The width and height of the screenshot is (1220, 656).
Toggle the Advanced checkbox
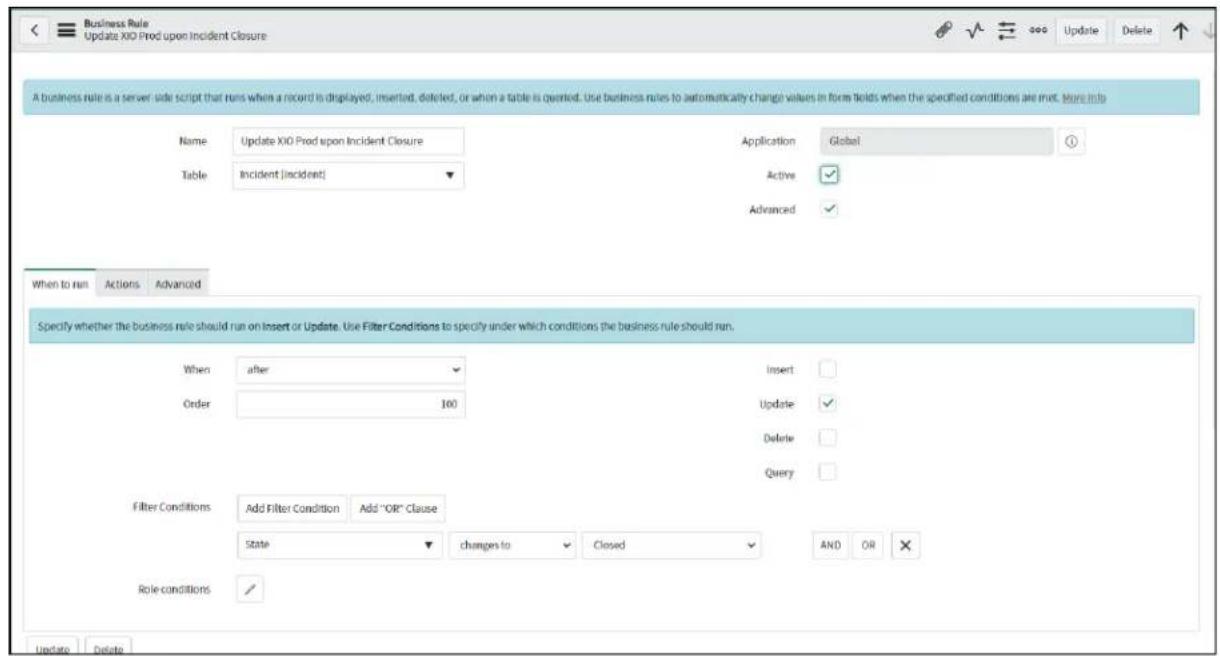click(x=829, y=210)
